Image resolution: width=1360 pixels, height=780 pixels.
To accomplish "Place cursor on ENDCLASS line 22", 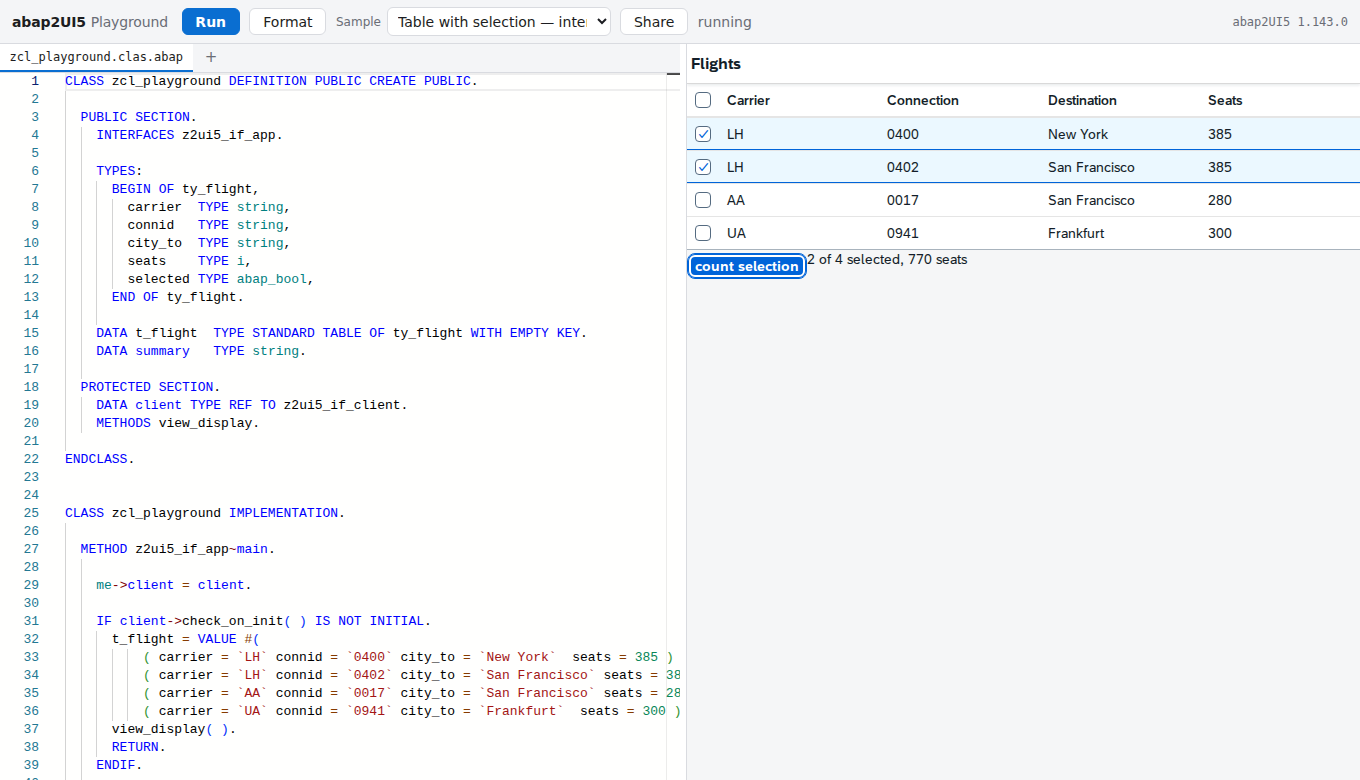I will pos(99,459).
